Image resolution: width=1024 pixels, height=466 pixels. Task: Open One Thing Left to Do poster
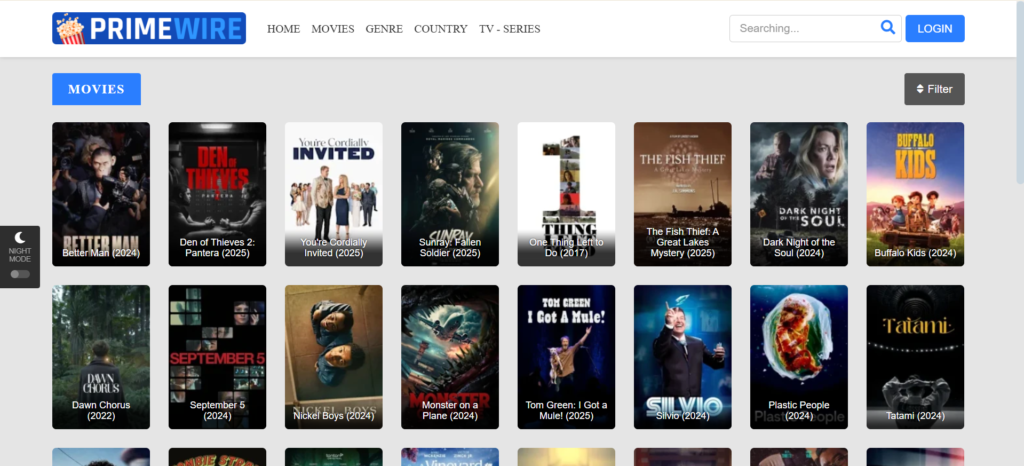pyautogui.click(x=566, y=194)
